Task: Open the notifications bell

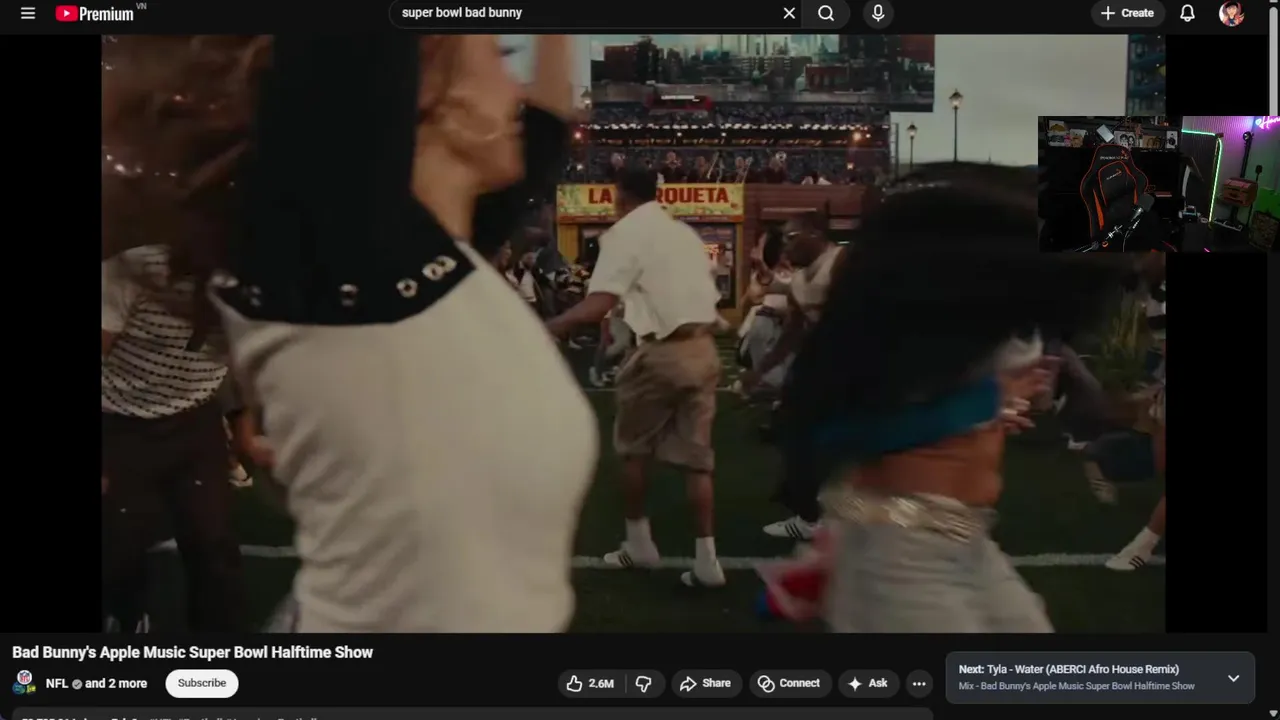Action: point(1187,13)
